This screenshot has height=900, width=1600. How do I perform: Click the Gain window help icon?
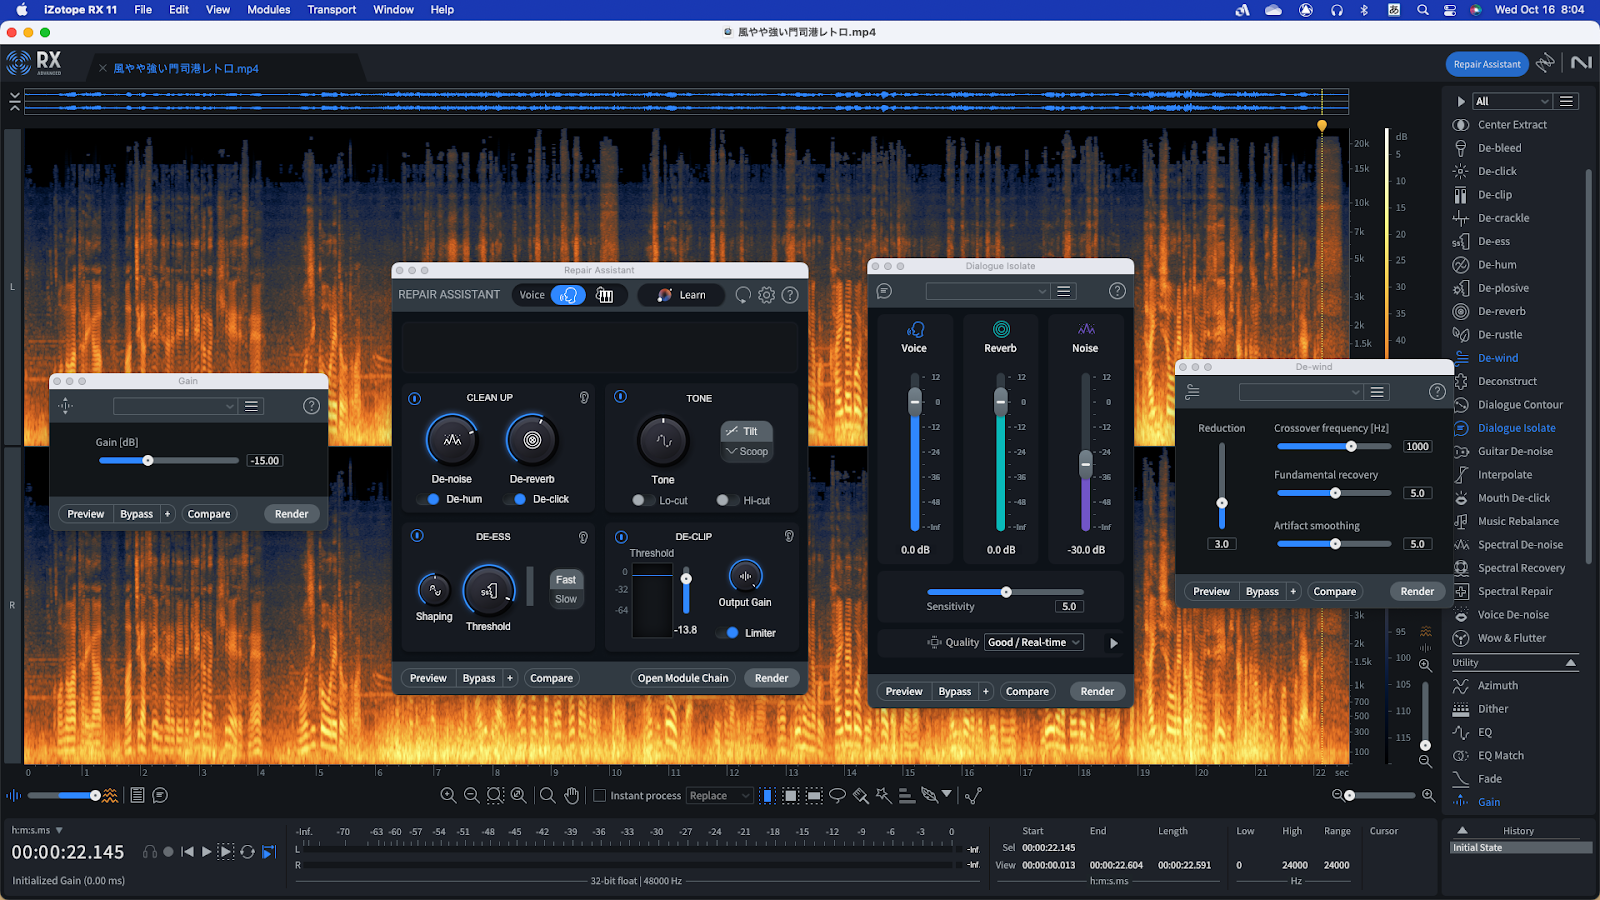[x=311, y=406]
